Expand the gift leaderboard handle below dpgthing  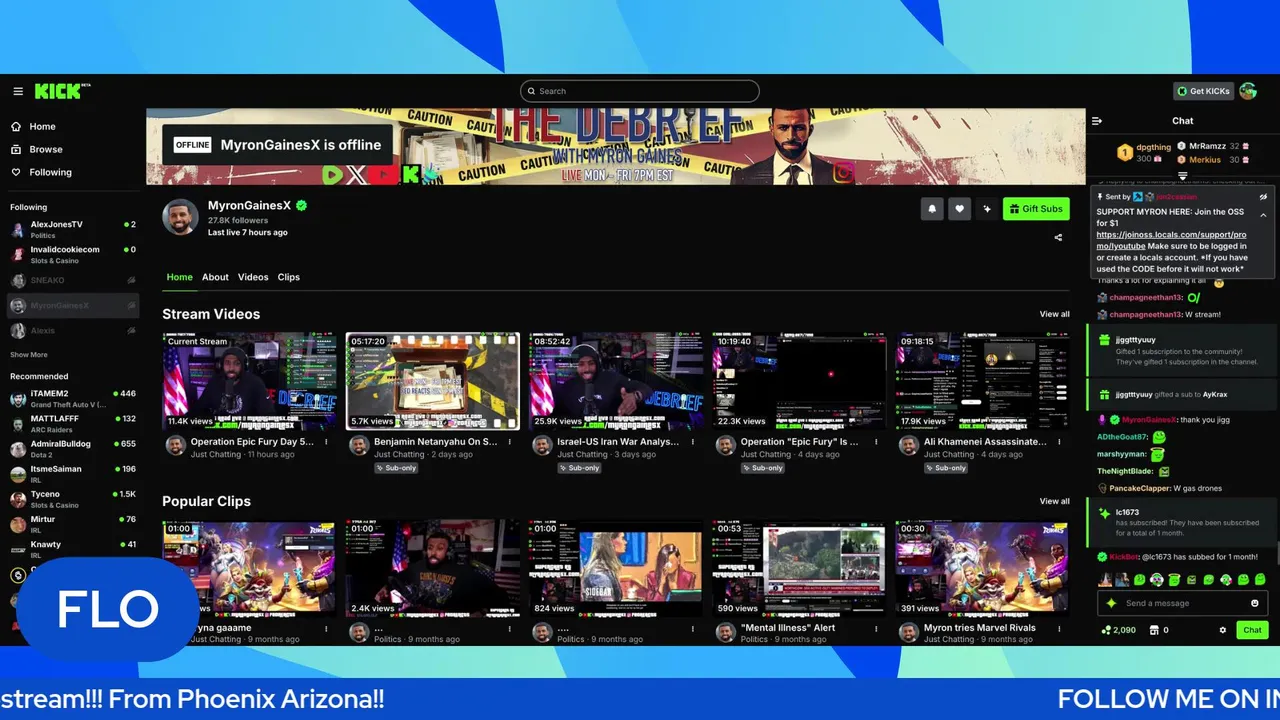click(x=1183, y=176)
